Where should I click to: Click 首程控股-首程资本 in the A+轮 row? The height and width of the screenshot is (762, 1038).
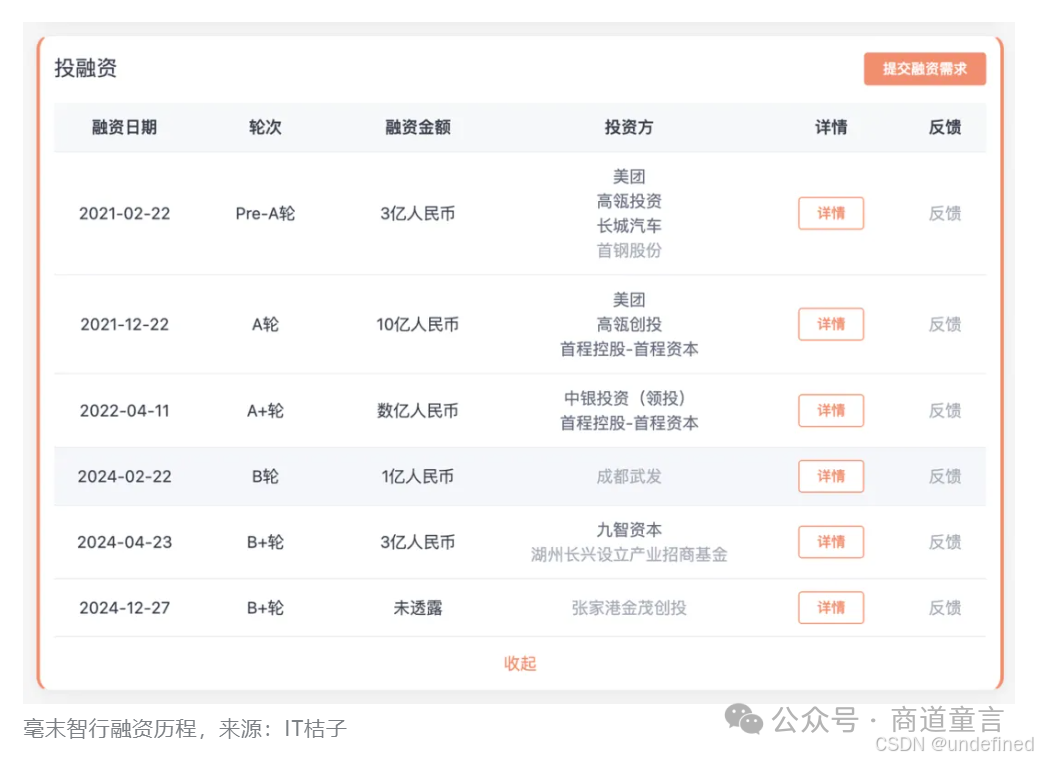pyautogui.click(x=629, y=422)
